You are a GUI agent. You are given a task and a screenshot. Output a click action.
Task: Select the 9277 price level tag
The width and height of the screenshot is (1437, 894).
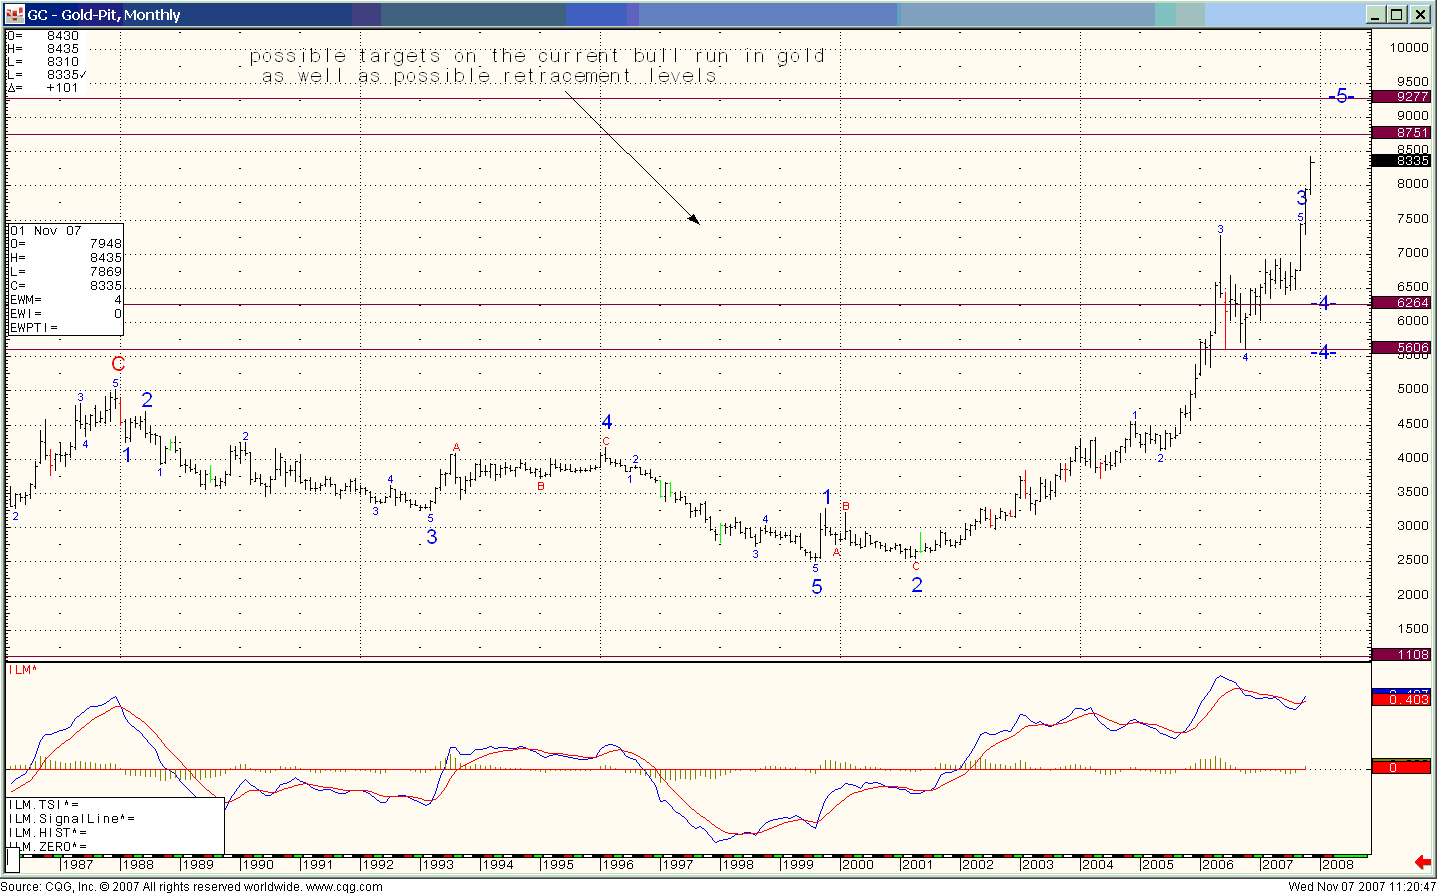pyautogui.click(x=1402, y=97)
